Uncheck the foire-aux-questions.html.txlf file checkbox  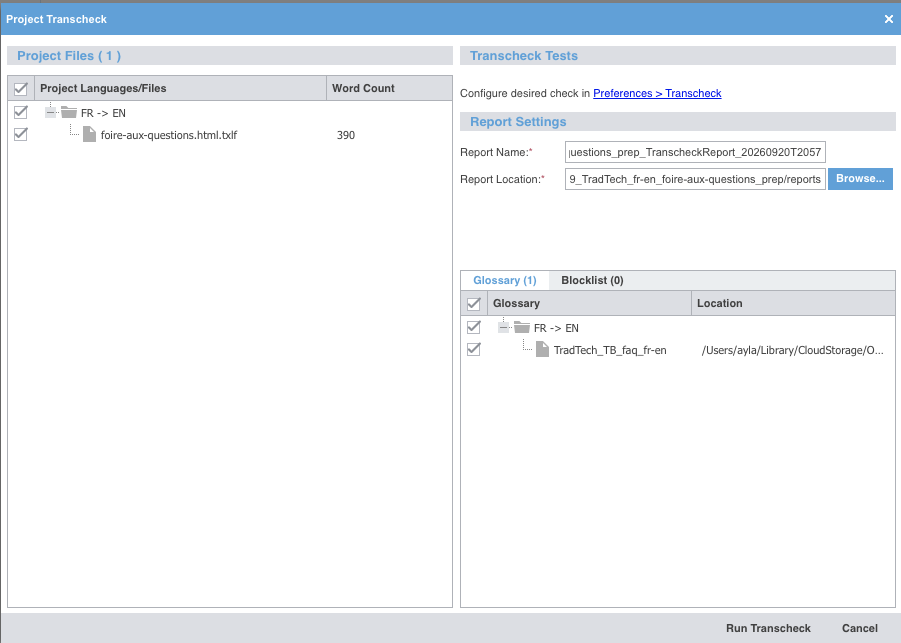pos(21,134)
